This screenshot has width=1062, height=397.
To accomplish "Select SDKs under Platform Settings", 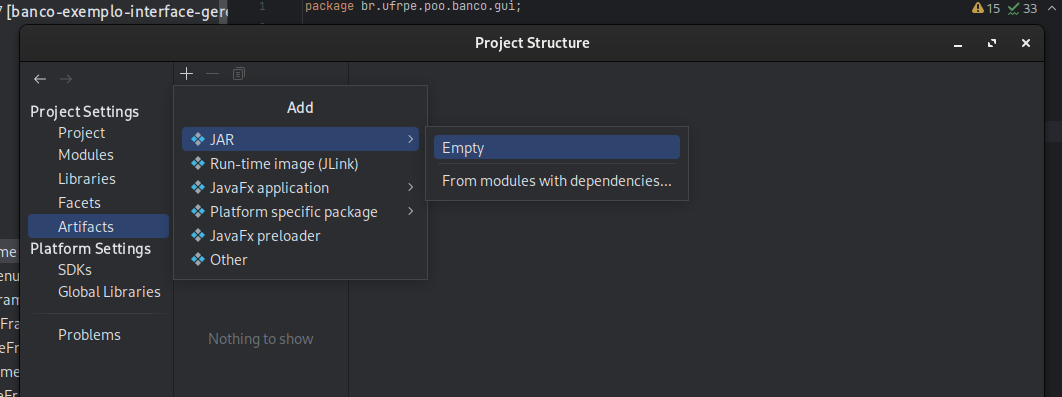I will click(75, 270).
